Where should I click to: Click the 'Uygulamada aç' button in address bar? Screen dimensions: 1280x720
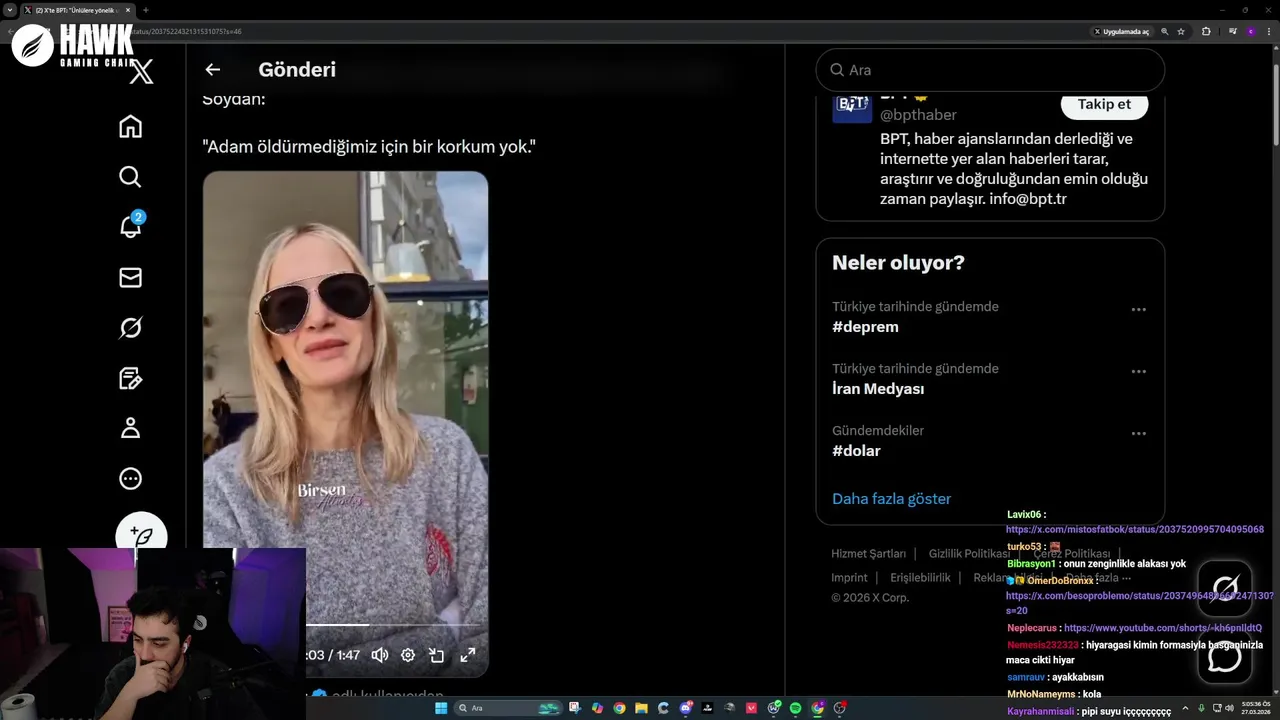[x=1122, y=31]
